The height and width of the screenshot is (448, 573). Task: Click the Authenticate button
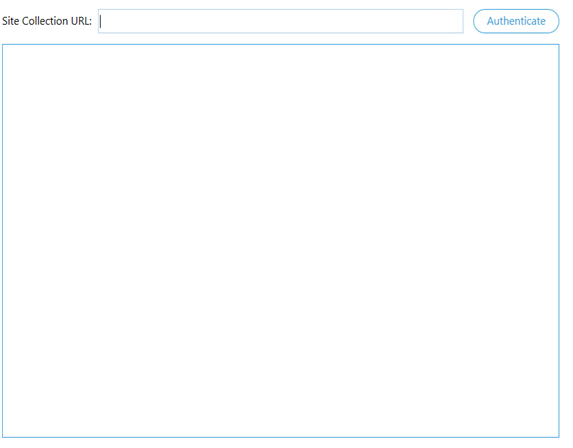coord(516,21)
